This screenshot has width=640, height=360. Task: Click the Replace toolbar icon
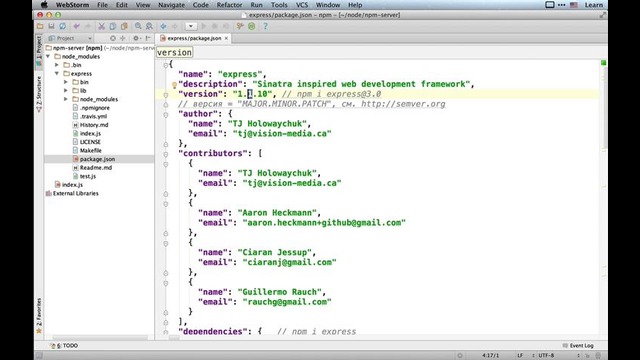[149, 26]
